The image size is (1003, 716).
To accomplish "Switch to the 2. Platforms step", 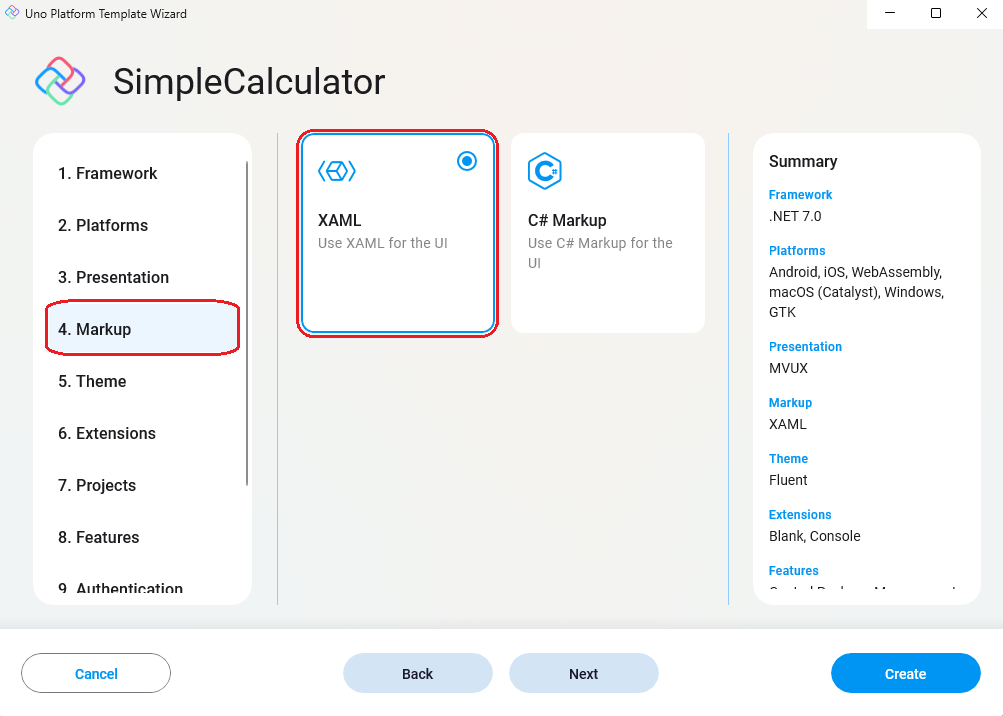I will 103,225.
